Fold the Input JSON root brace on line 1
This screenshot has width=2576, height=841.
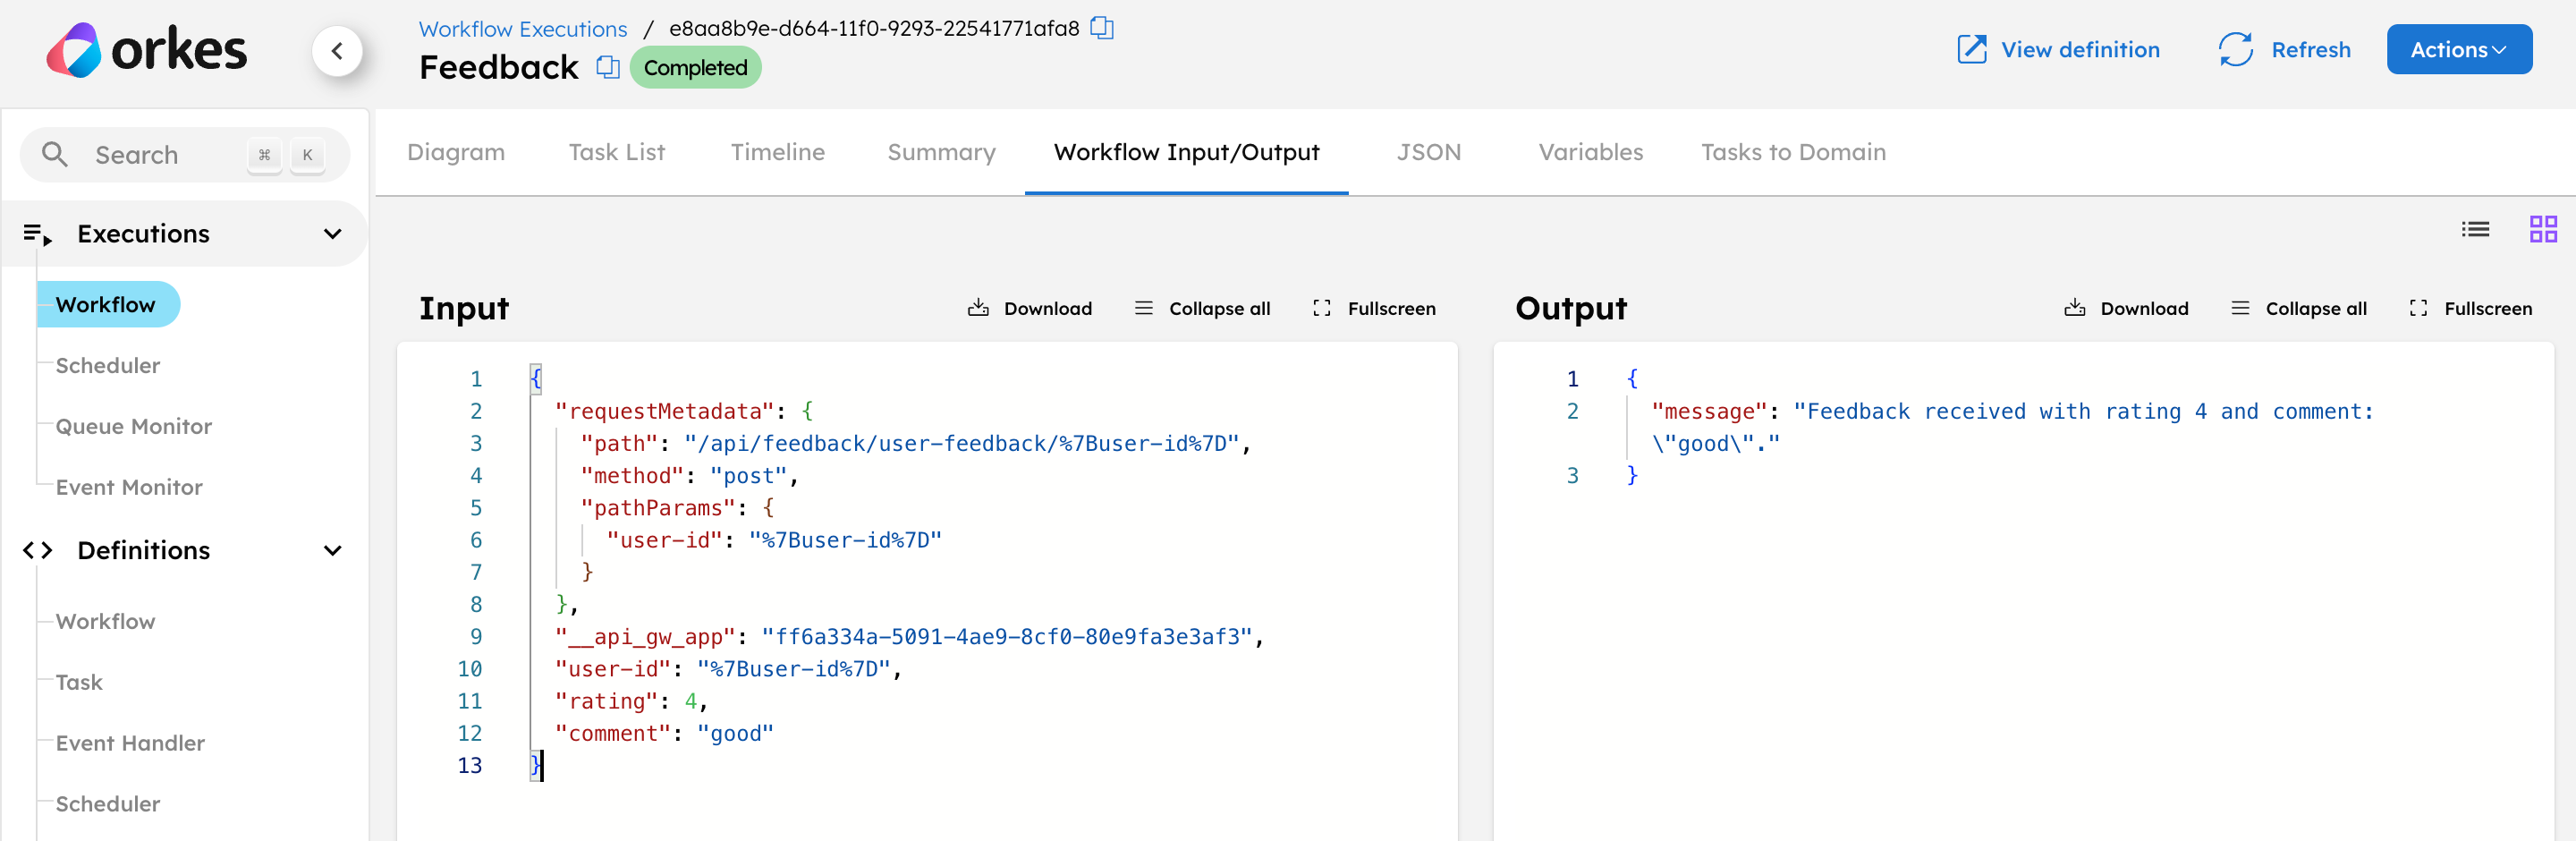pos(536,379)
